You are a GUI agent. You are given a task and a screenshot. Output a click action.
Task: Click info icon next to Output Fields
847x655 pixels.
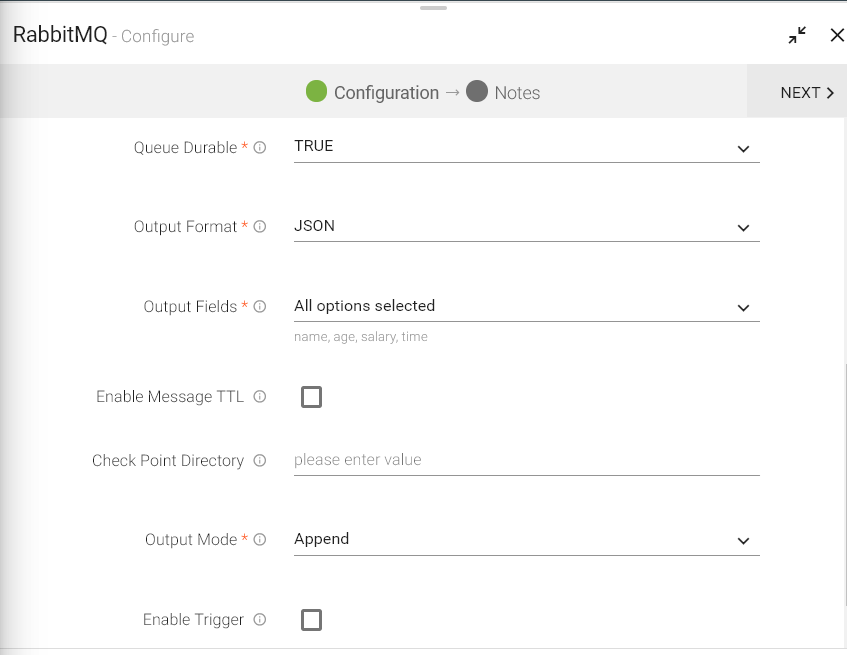(x=260, y=307)
